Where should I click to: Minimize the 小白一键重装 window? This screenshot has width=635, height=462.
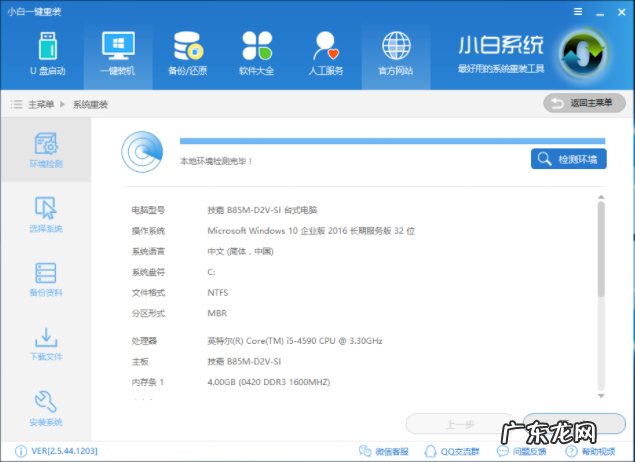pos(600,13)
